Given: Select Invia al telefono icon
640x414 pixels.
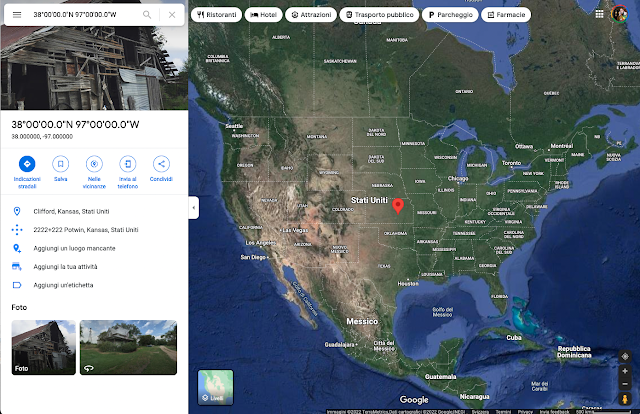Looking at the screenshot, I should click(128, 164).
